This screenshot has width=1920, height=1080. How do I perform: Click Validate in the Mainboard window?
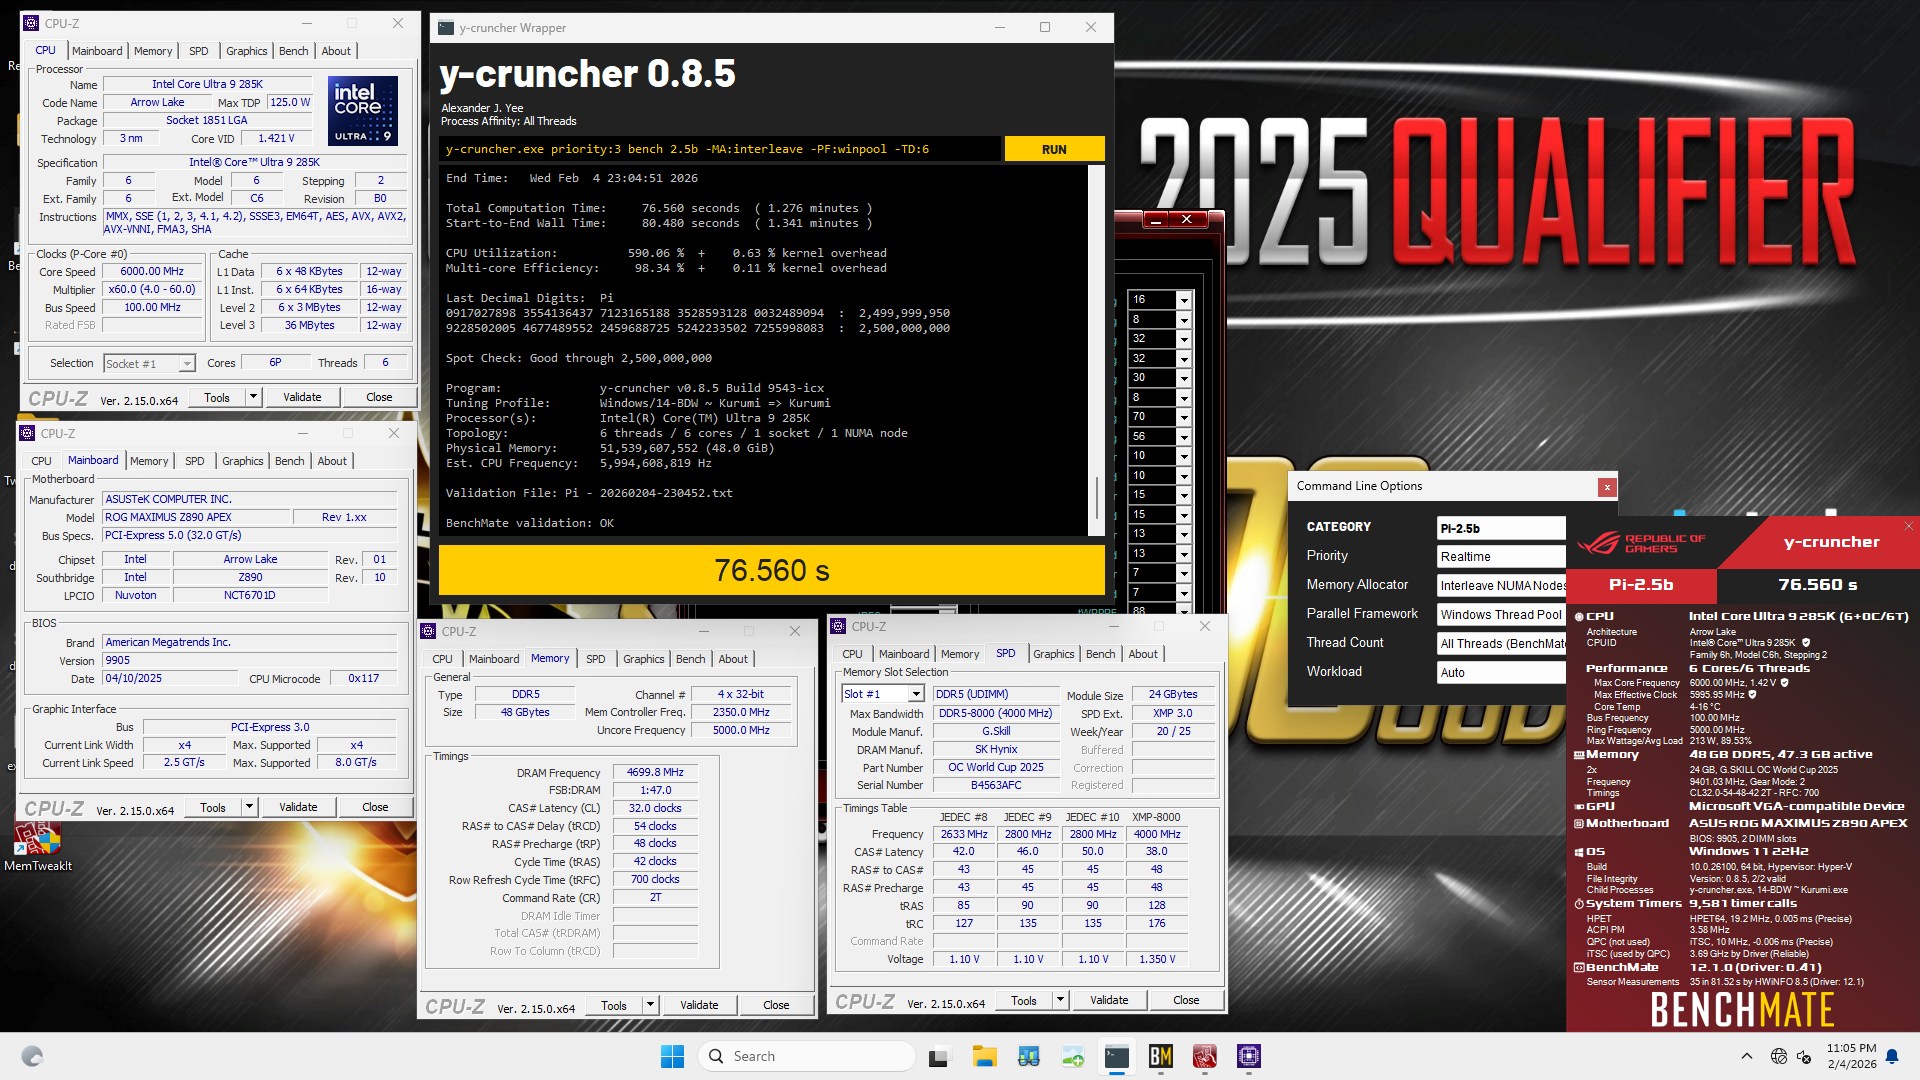(298, 807)
